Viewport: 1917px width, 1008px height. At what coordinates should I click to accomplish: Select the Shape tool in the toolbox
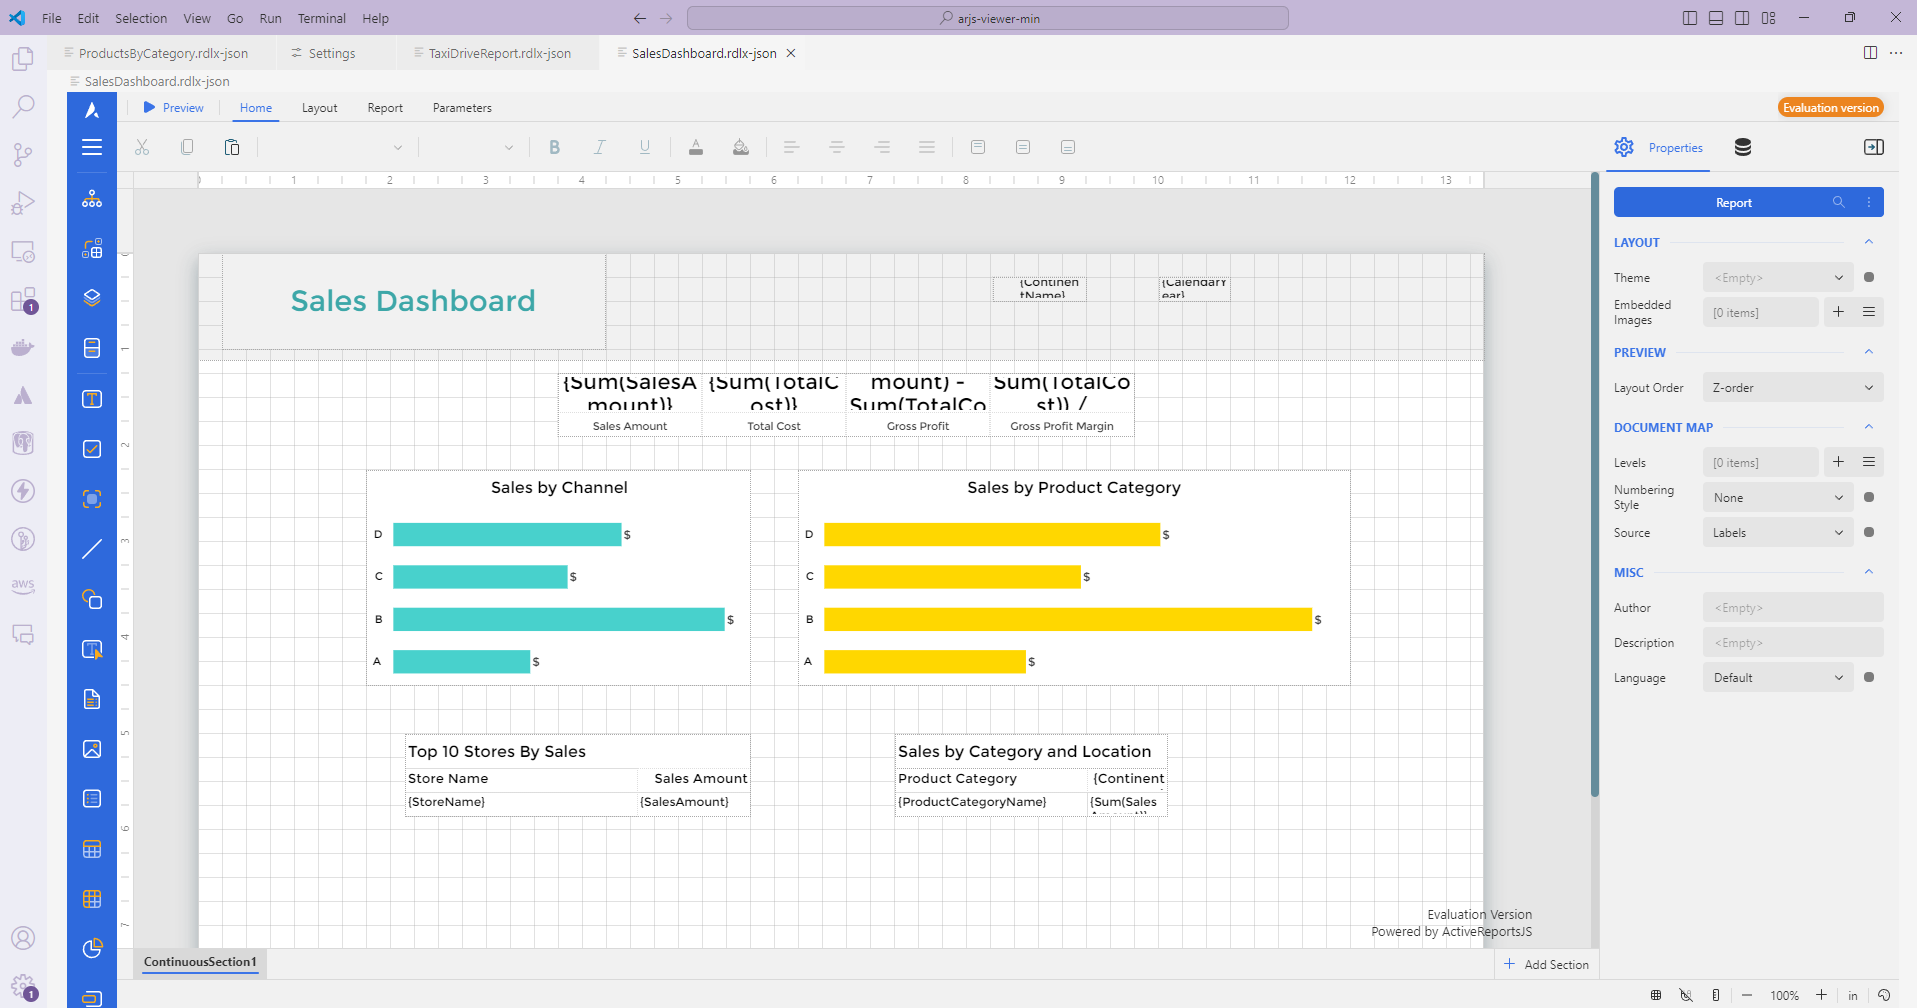click(x=92, y=599)
